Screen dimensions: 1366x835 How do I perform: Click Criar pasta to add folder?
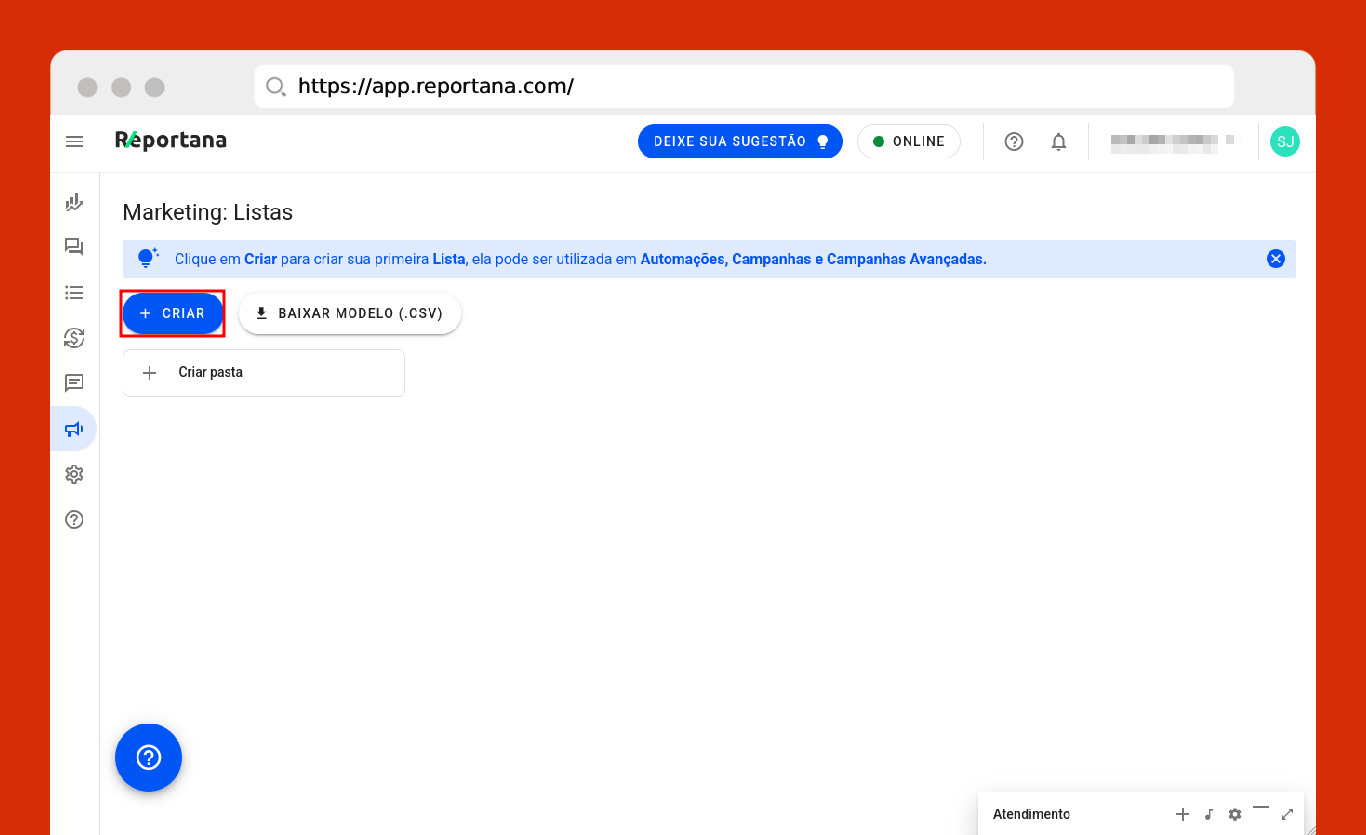tap(263, 373)
